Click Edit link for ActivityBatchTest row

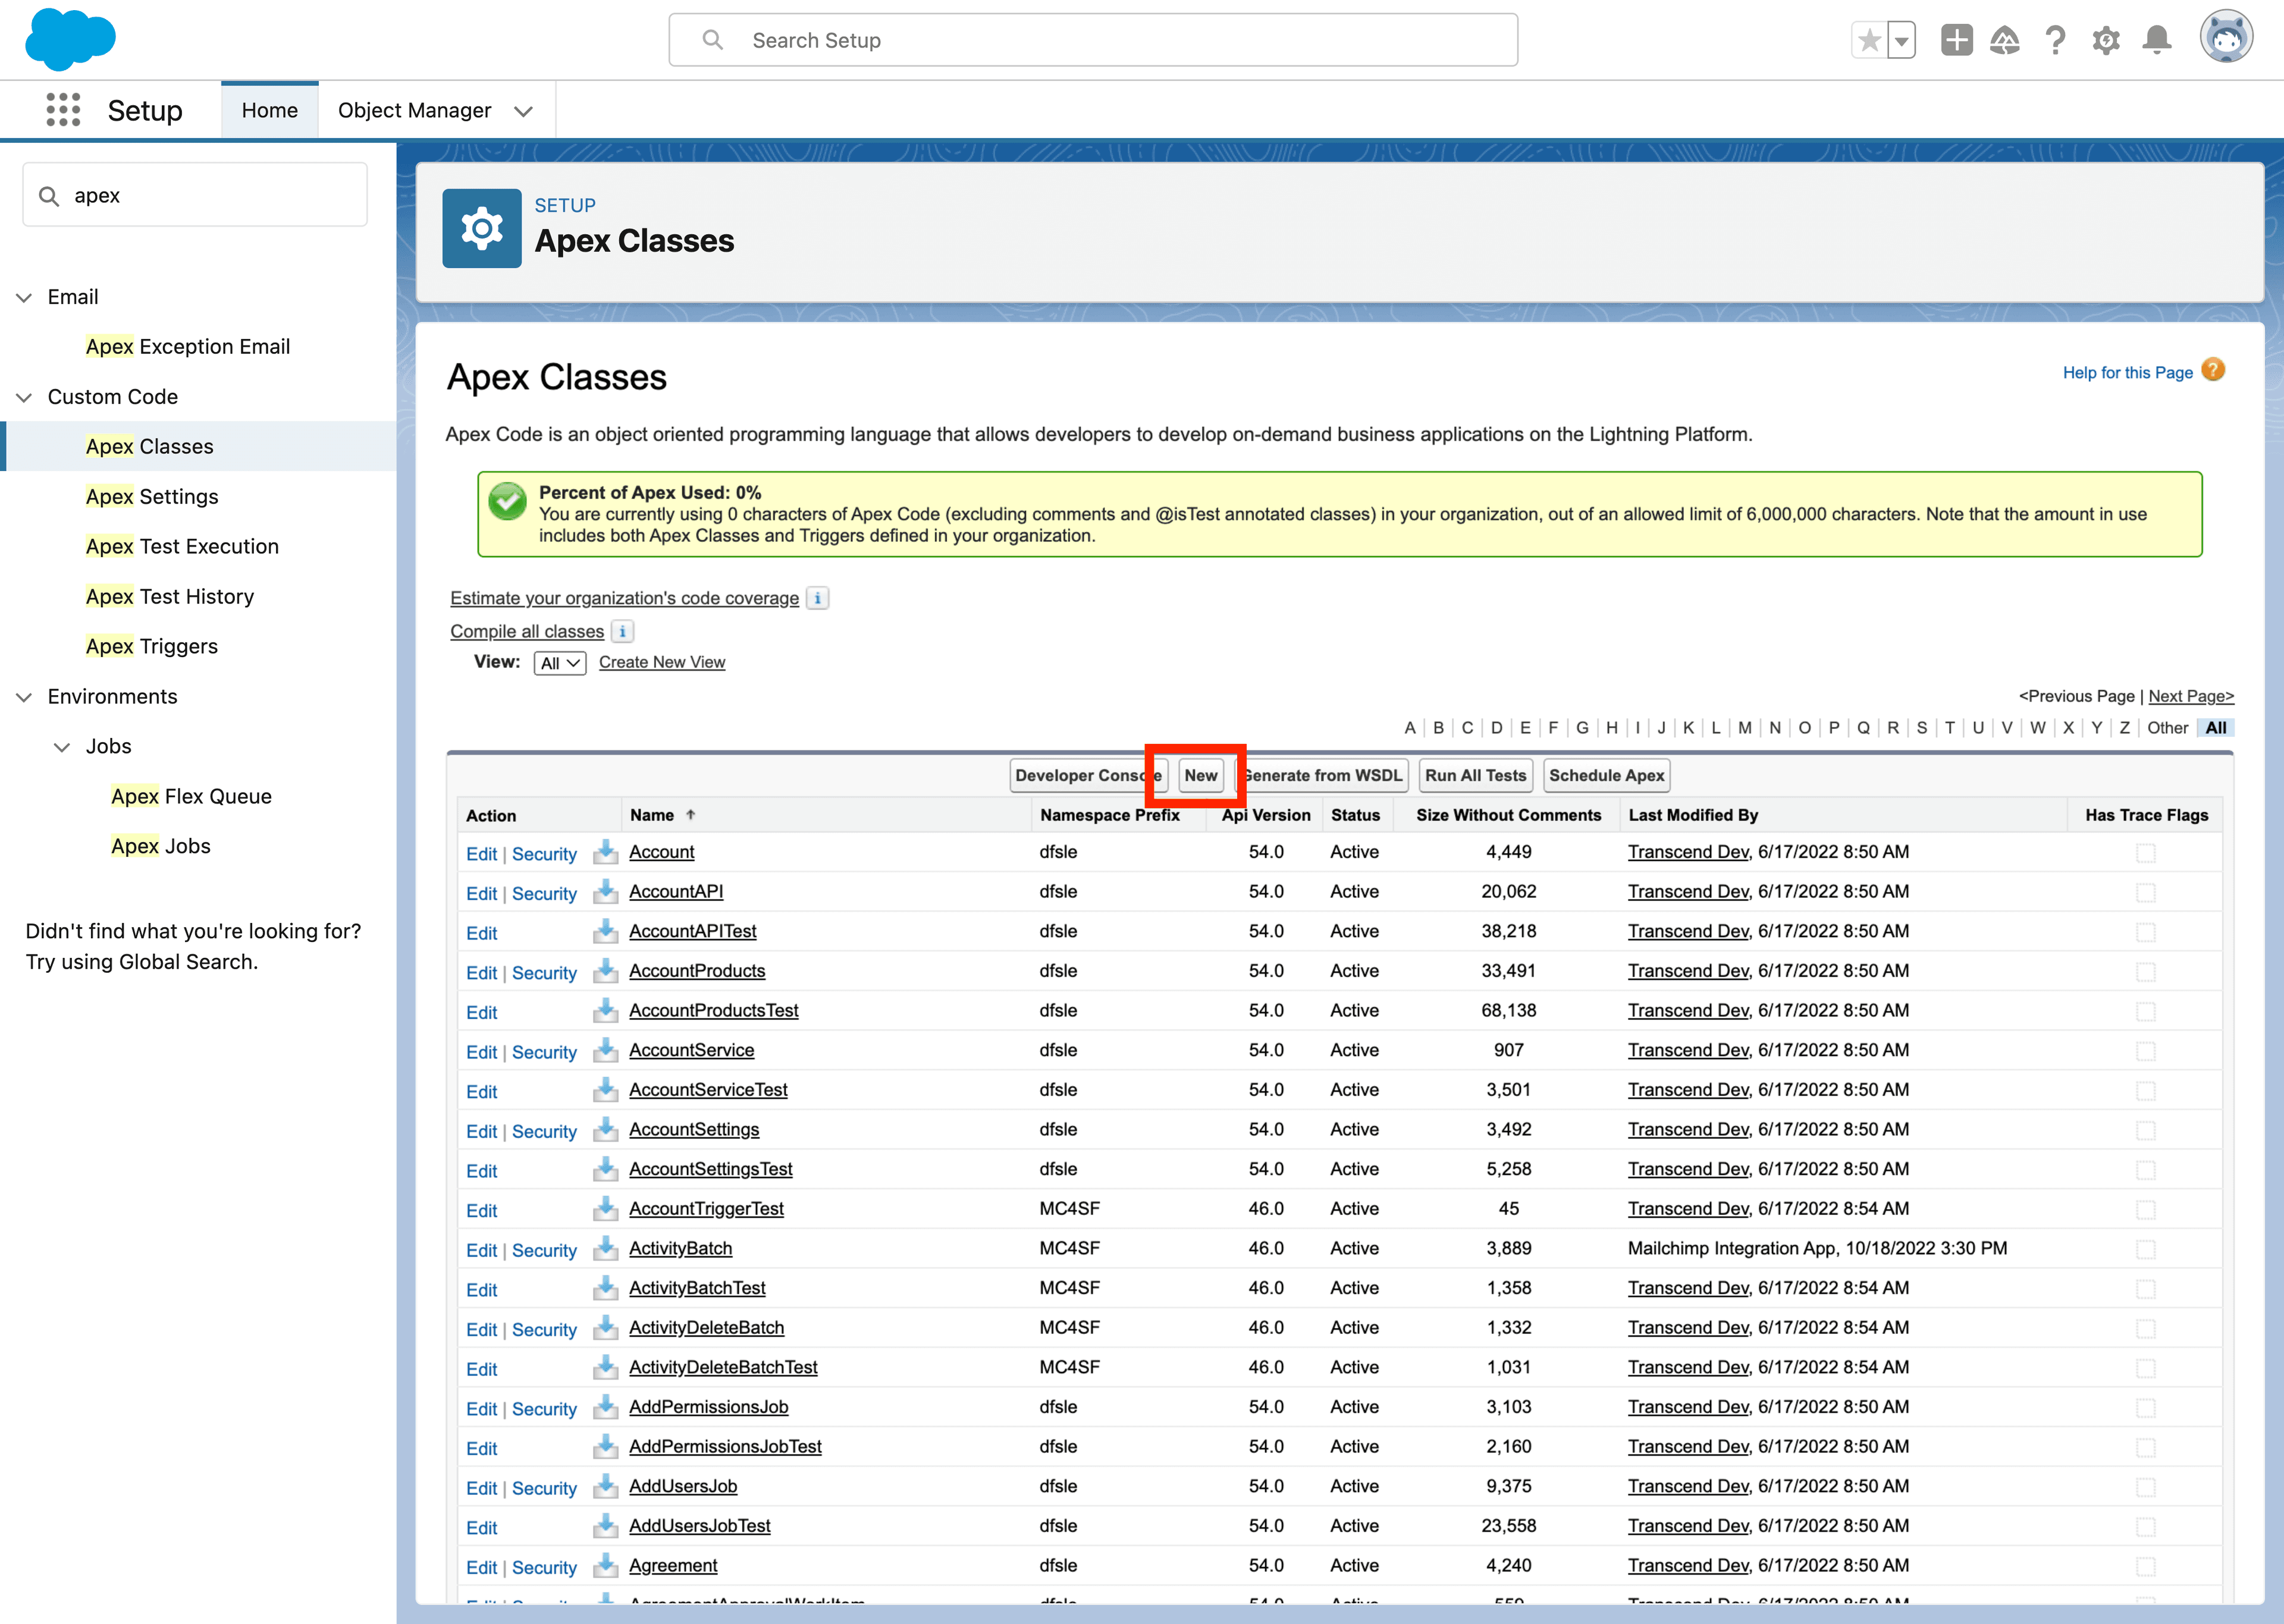coord(481,1290)
